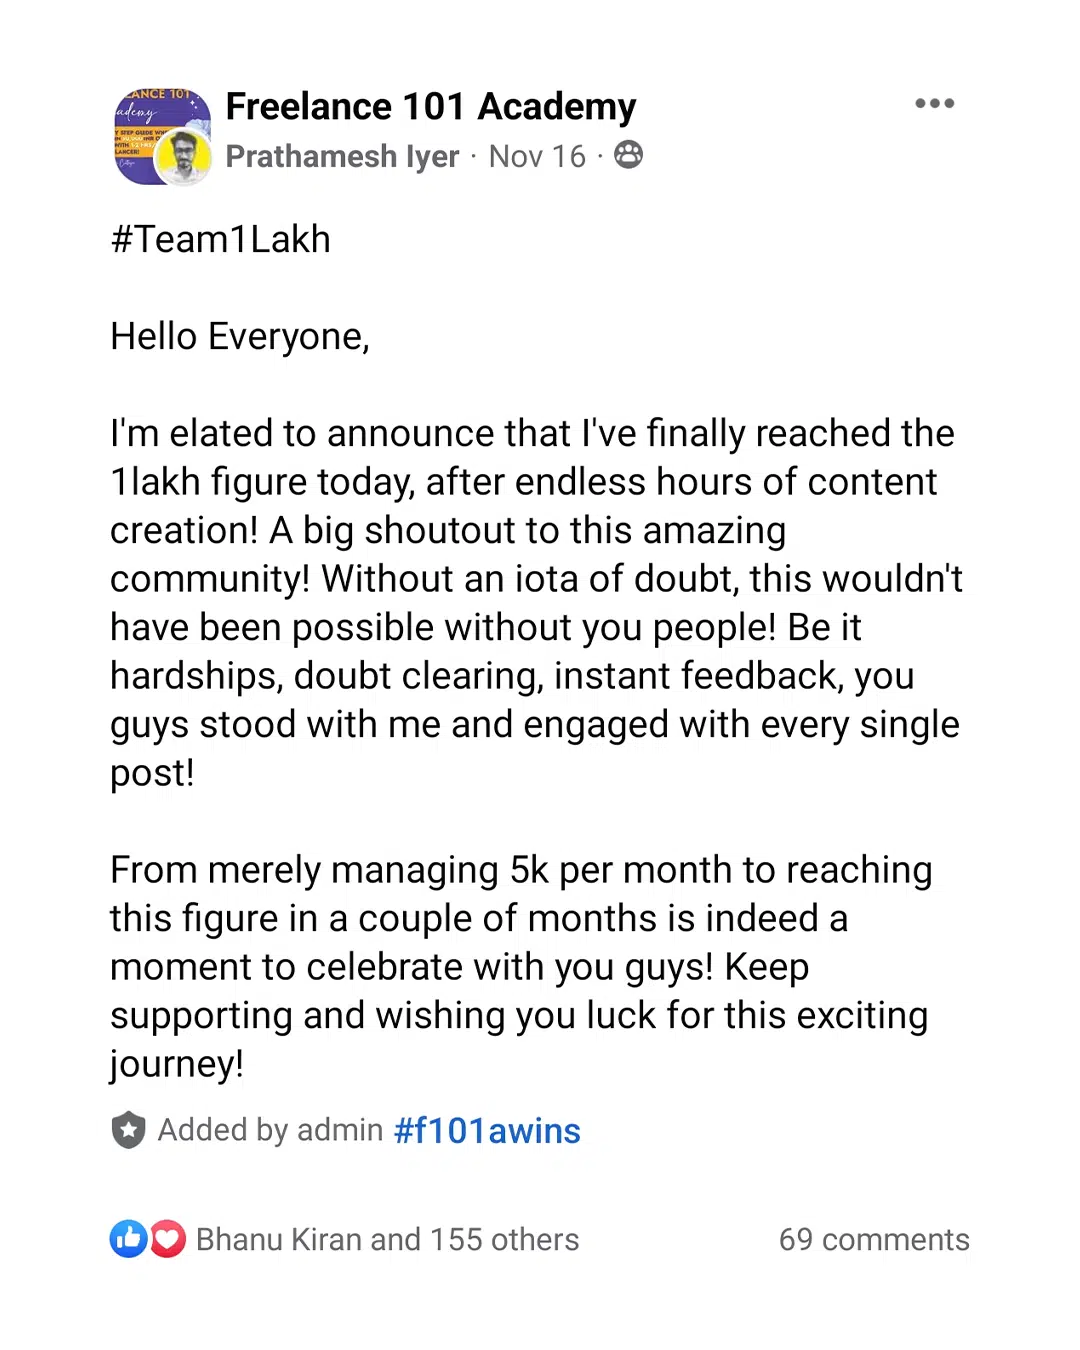Screen dimensions: 1080x1350
Task: Open the three-dot post options menu
Action: [935, 103]
